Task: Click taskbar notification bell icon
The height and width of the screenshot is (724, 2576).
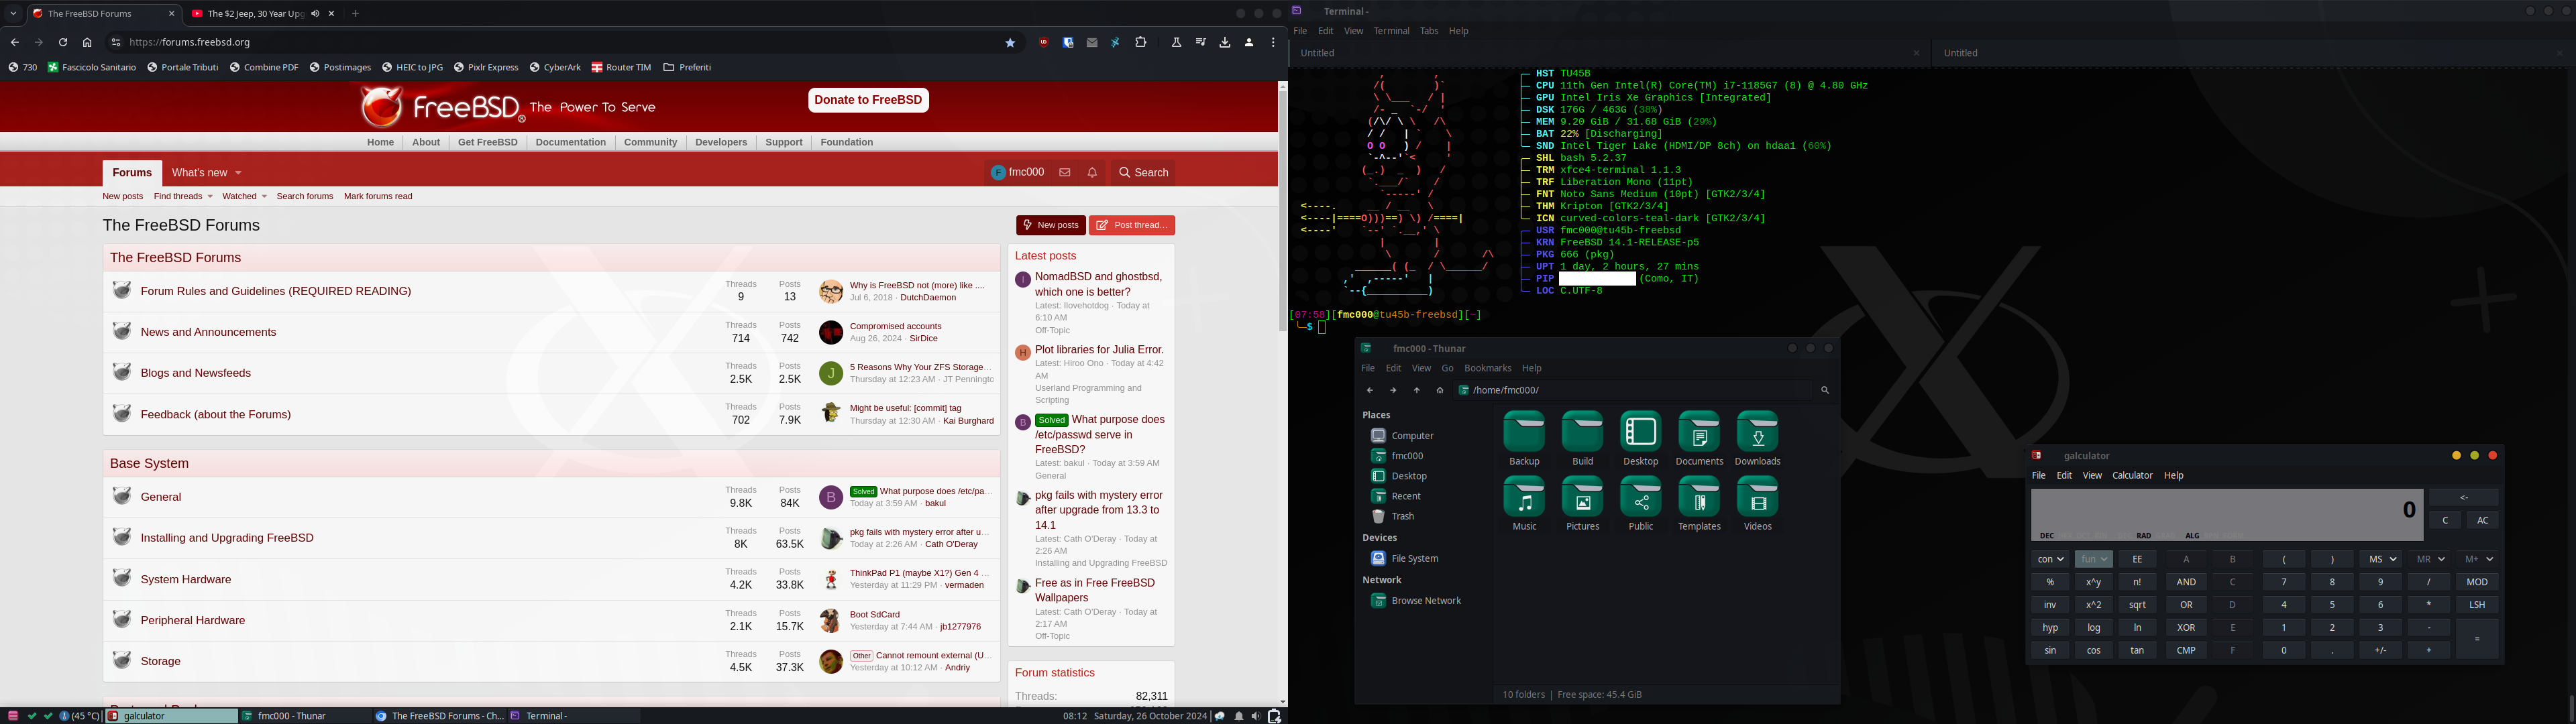Action: 1239,716
